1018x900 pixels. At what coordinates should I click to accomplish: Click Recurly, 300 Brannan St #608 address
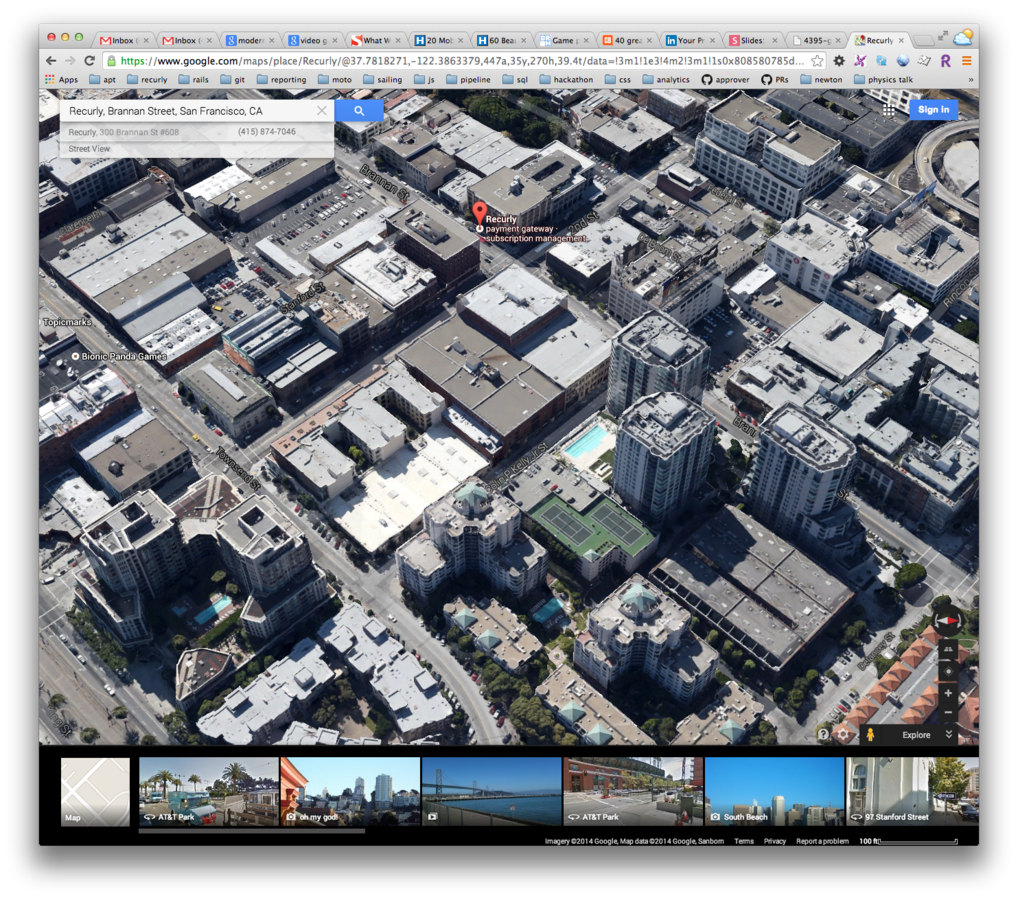[x=123, y=132]
